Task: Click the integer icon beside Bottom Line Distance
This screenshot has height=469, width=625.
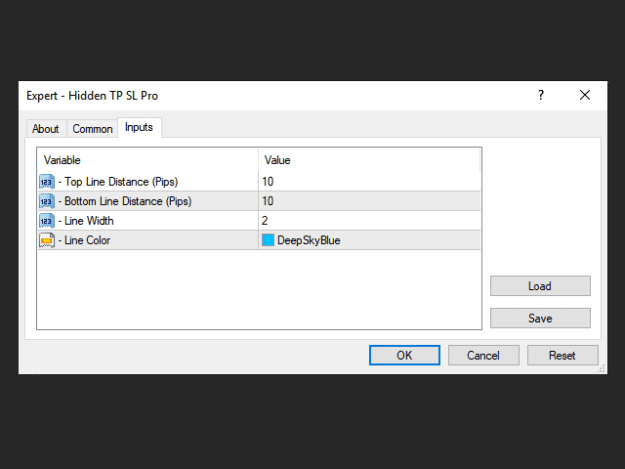Action: (47, 201)
